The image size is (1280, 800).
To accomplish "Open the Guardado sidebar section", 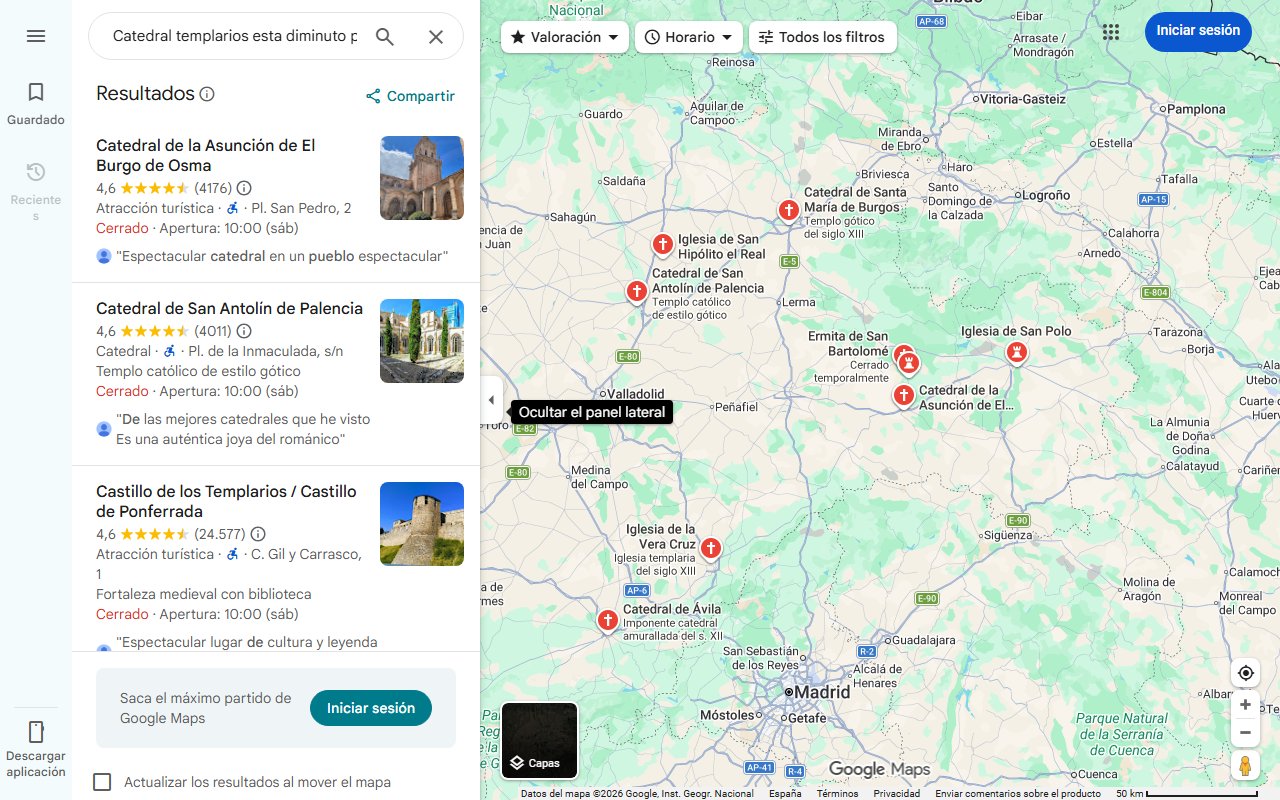I will (x=36, y=103).
